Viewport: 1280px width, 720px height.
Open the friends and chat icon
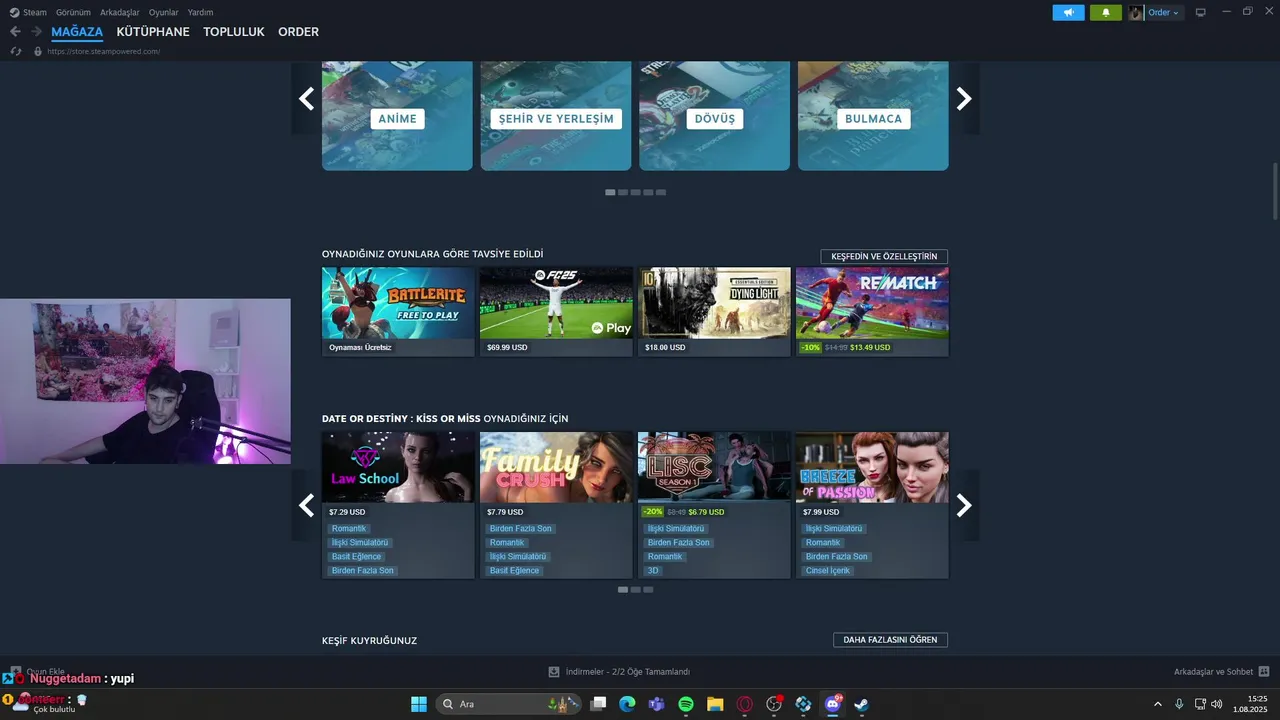[1264, 672]
